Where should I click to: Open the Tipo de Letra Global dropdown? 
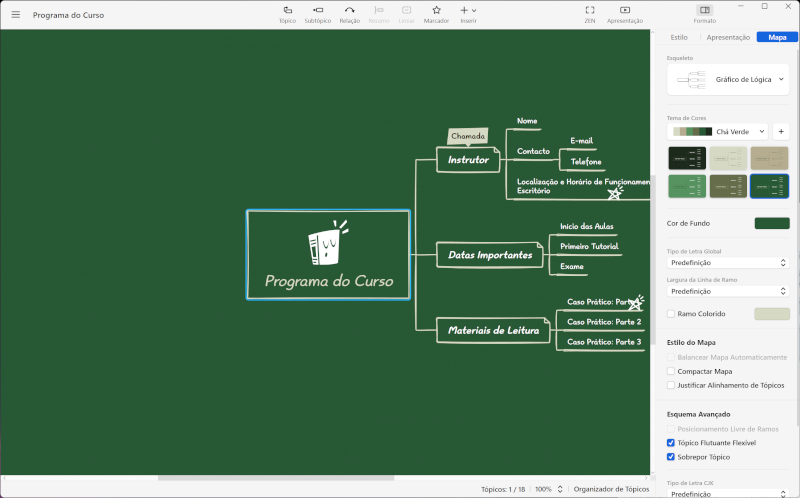pos(728,263)
